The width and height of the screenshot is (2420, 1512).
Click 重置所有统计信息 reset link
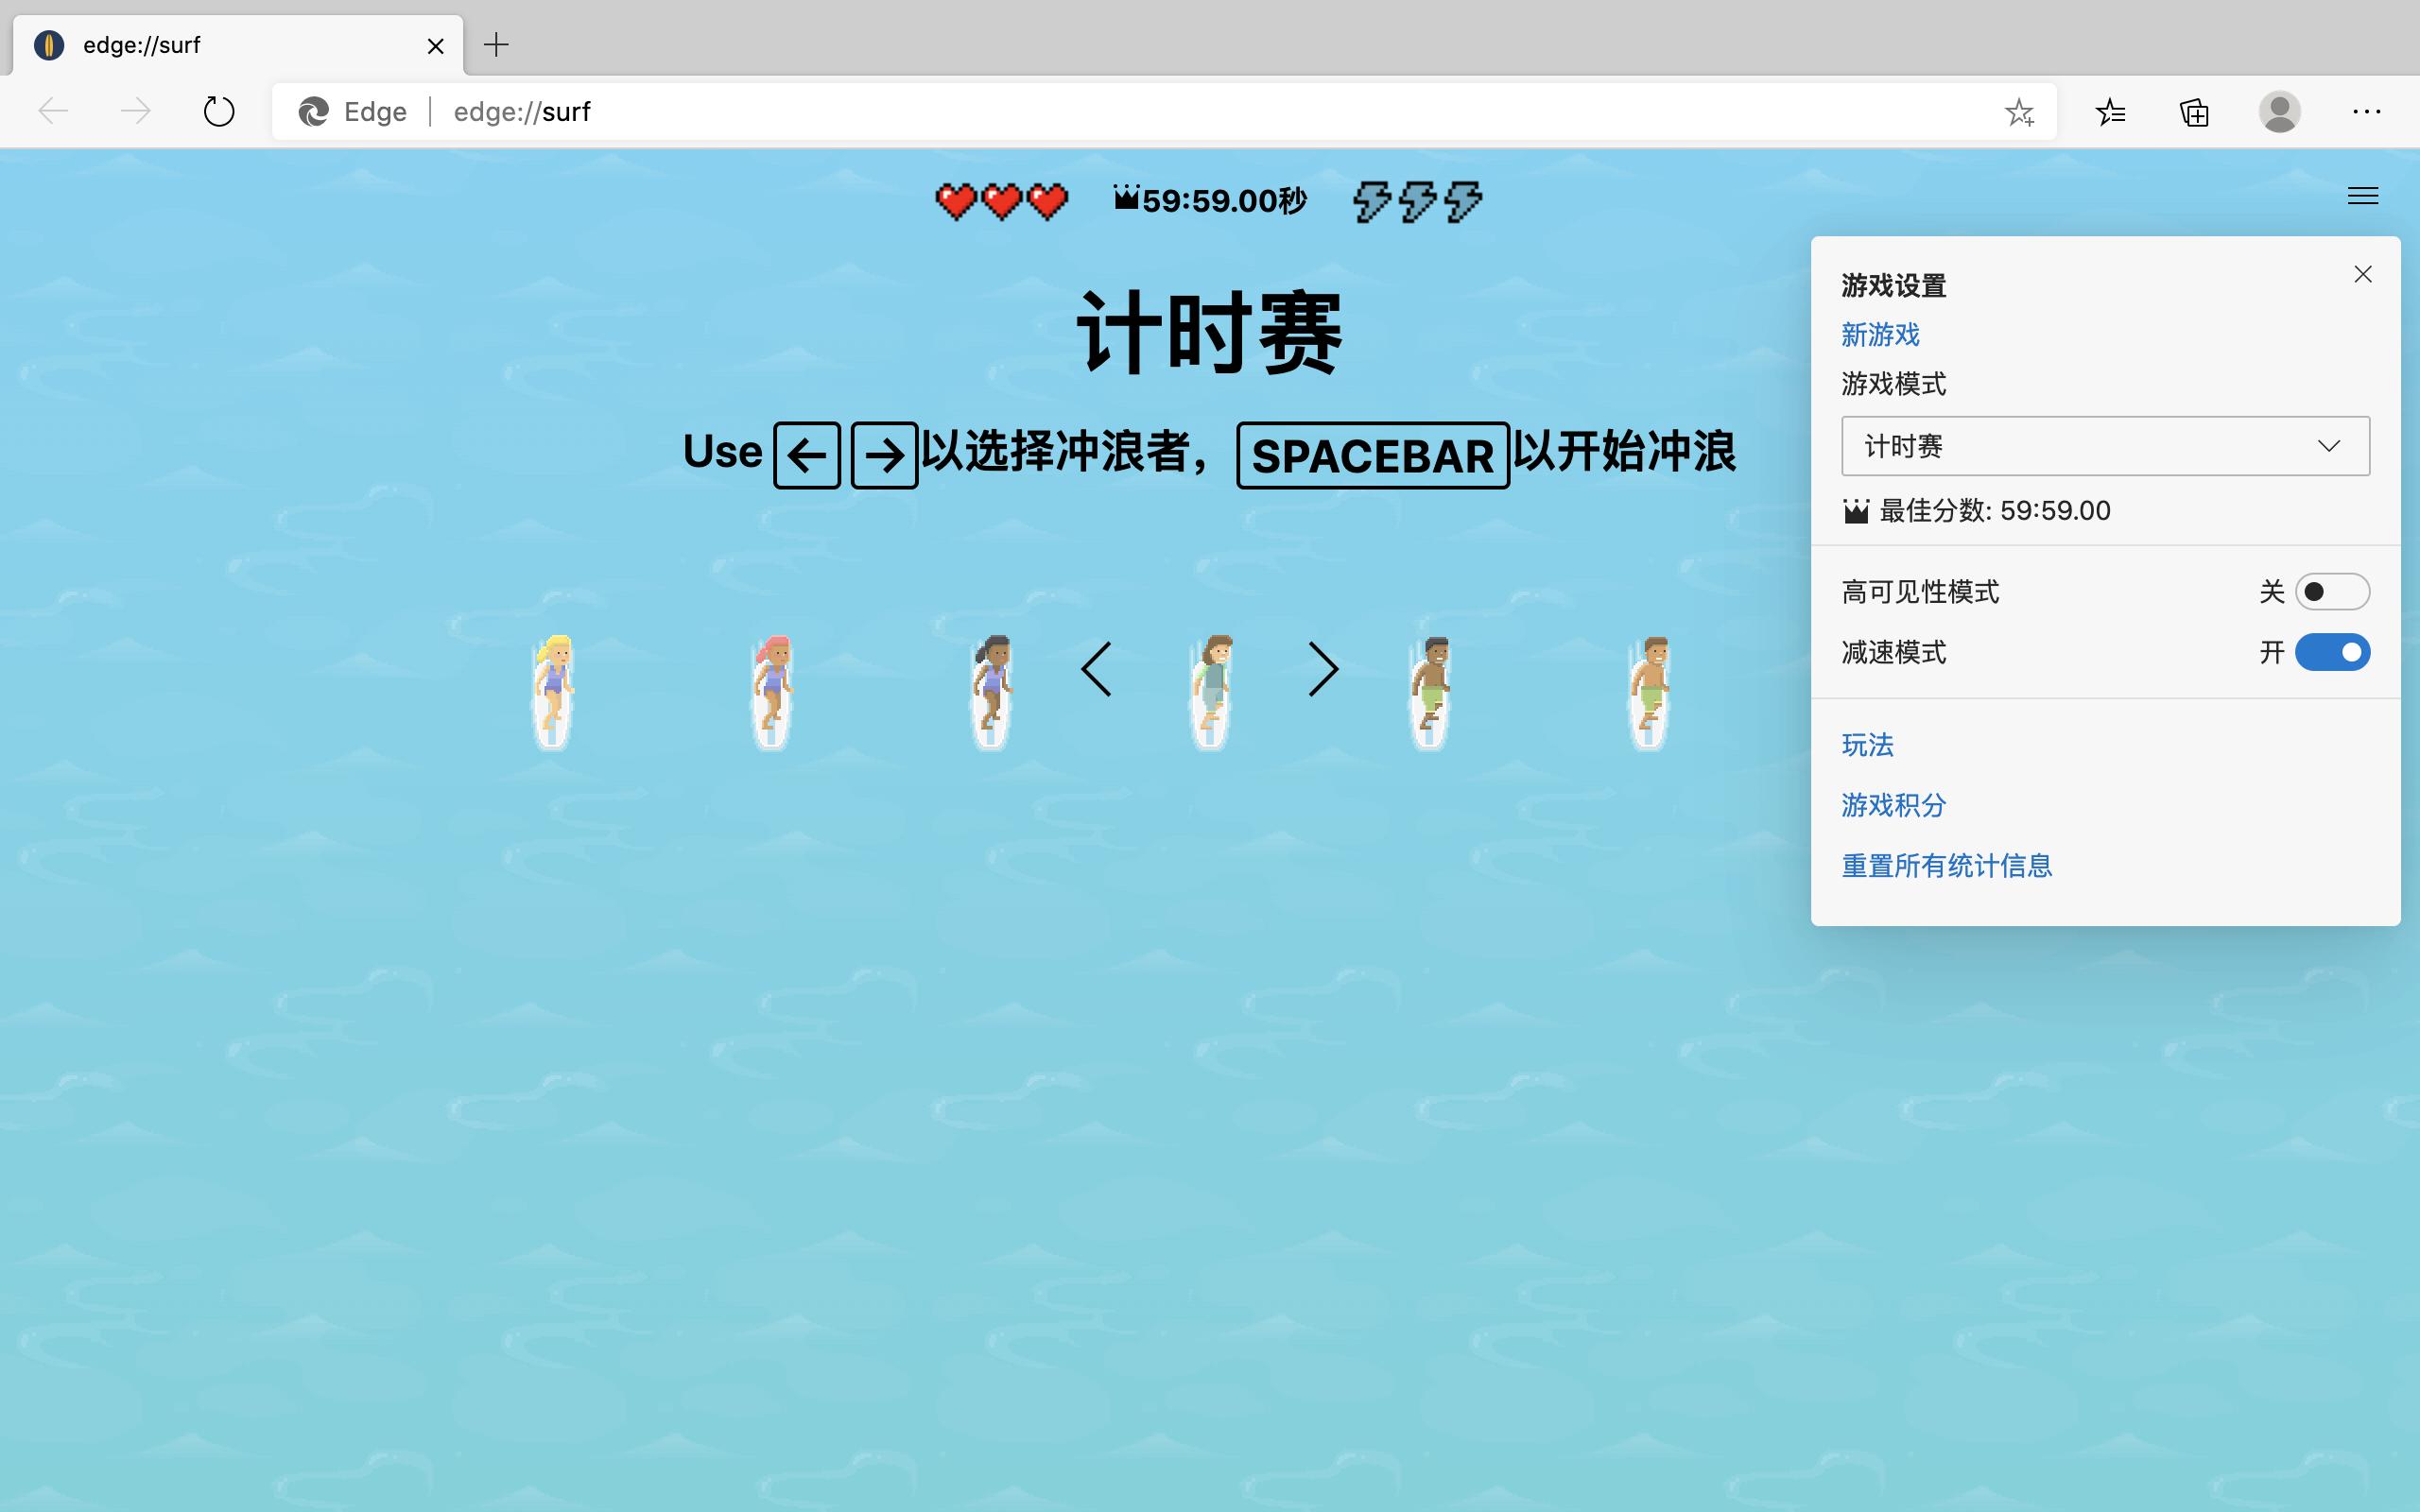tap(1946, 866)
